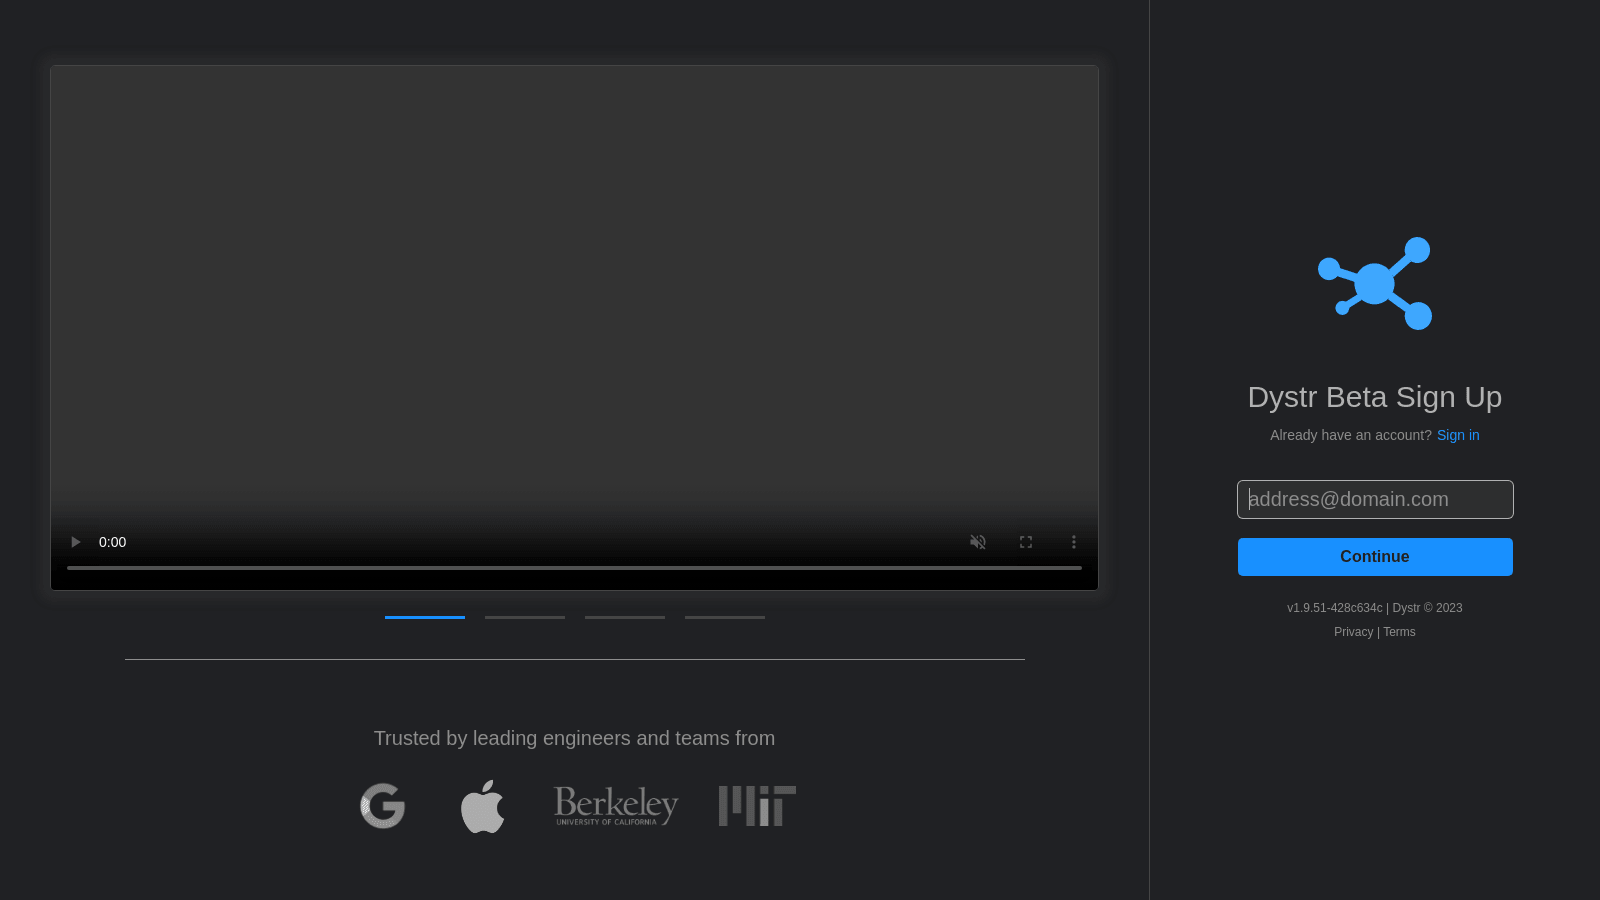Switch to the fourth carousel slide indicator

725,617
